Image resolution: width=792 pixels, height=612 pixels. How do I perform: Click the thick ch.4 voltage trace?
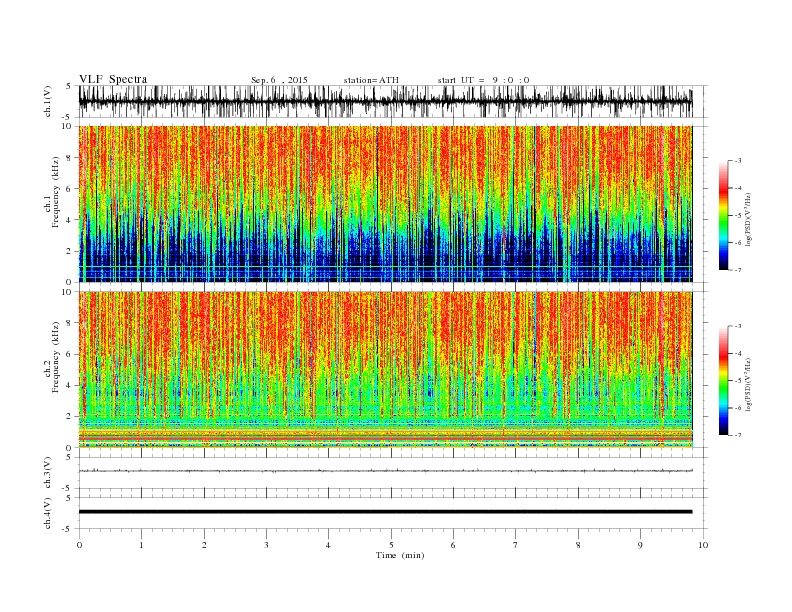tap(385, 512)
